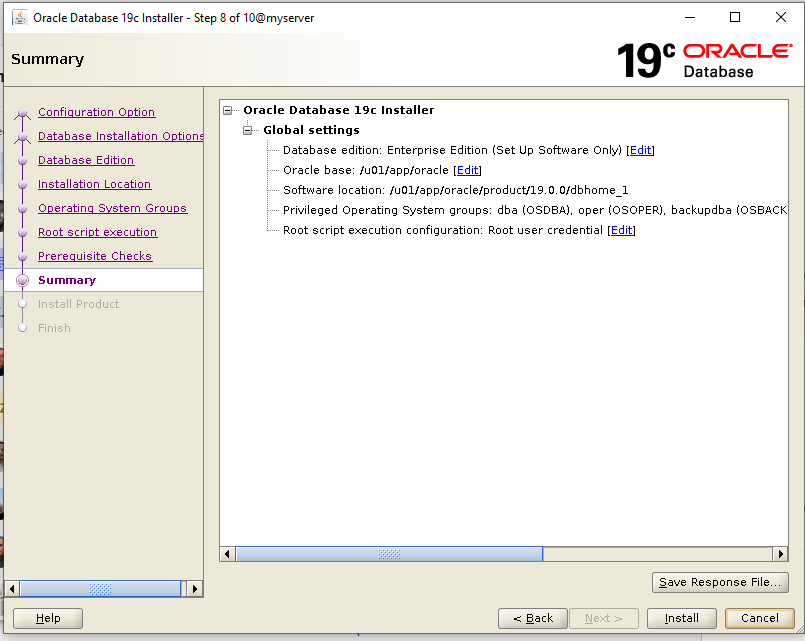The width and height of the screenshot is (805, 641).
Task: Edit the Oracle base path
Action: pos(467,170)
